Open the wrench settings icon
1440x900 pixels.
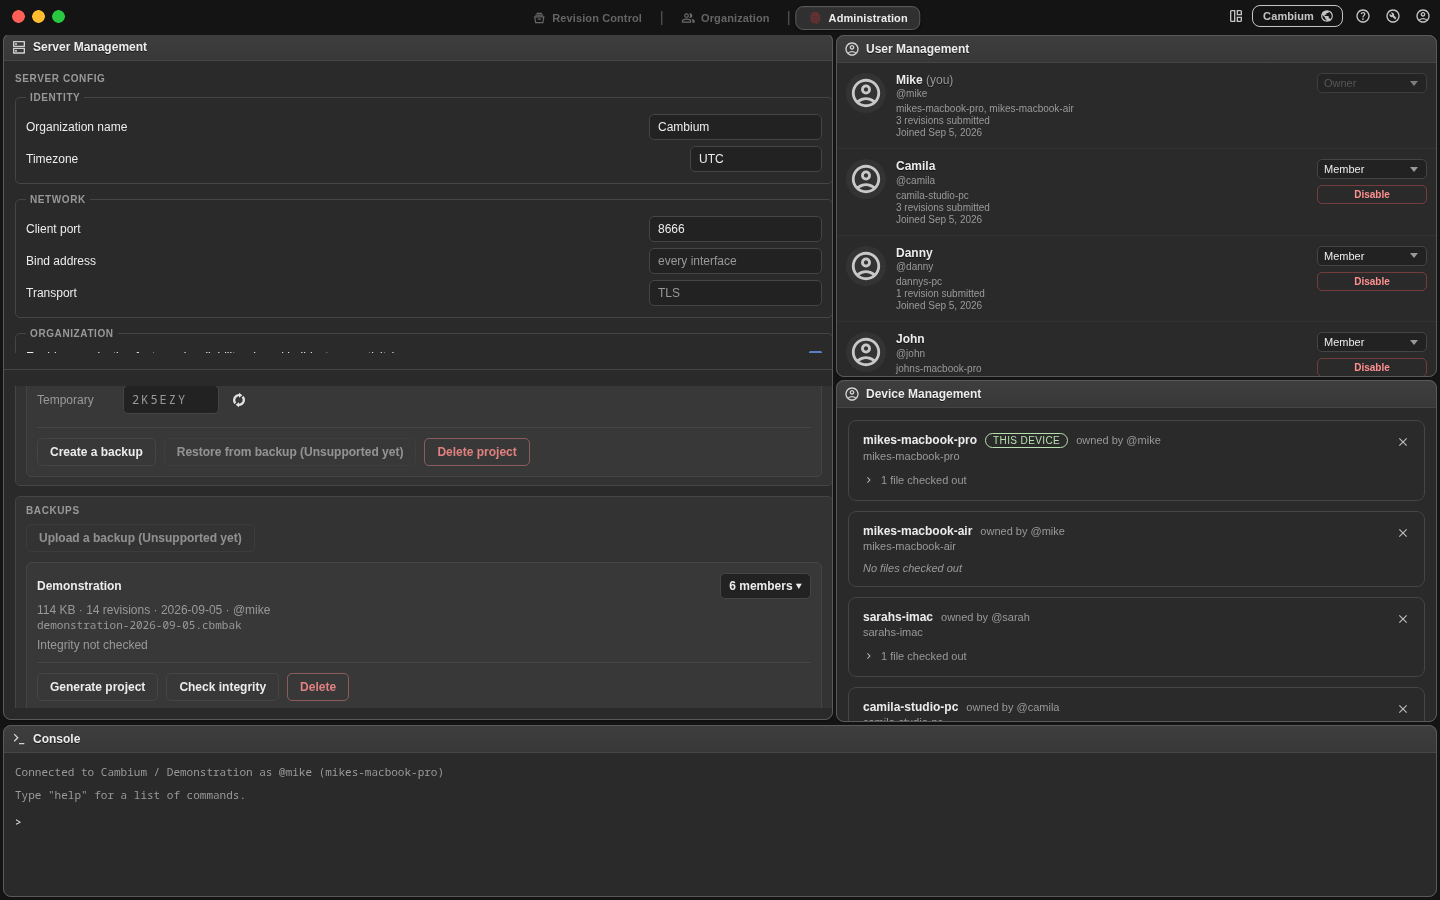[1393, 16]
